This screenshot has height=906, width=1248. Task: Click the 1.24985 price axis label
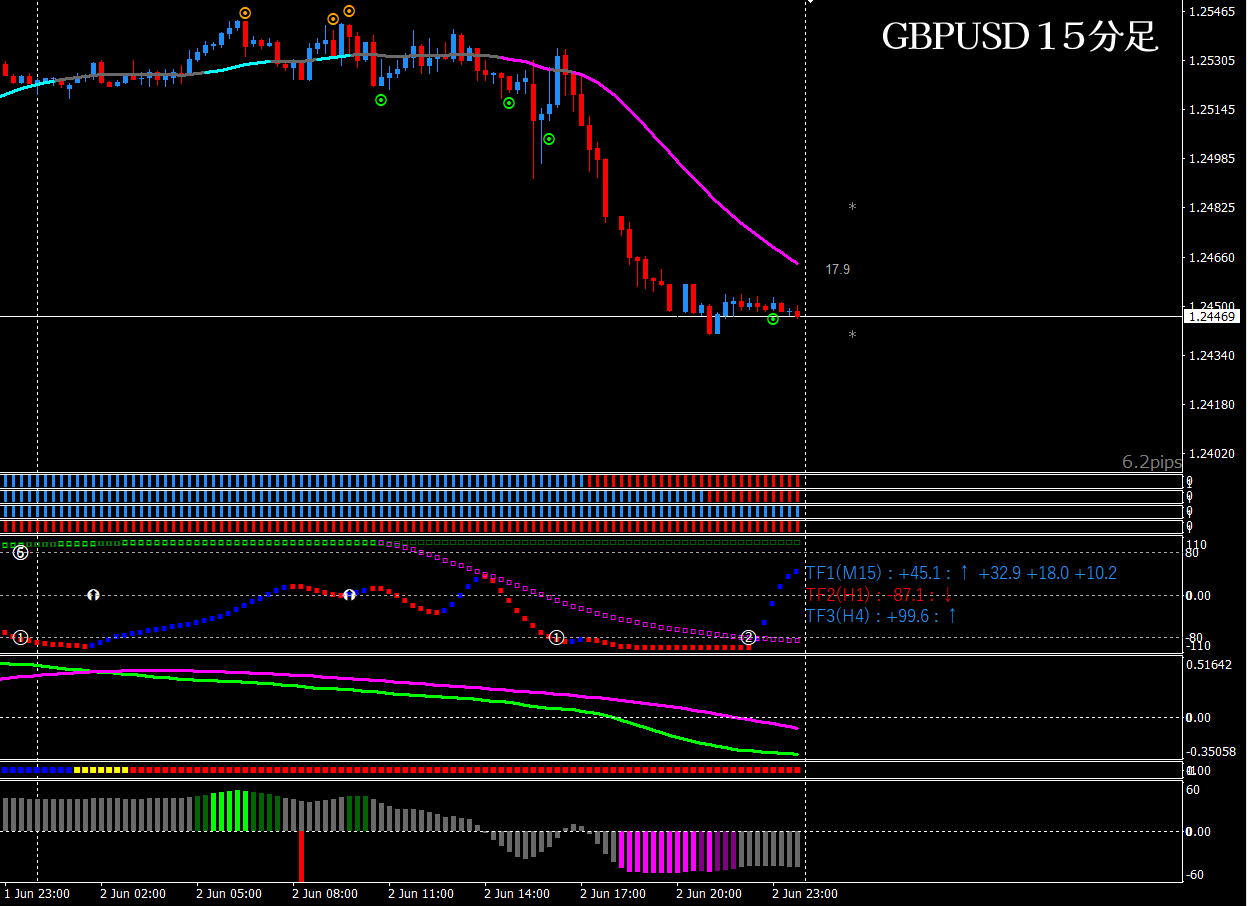1210,159
